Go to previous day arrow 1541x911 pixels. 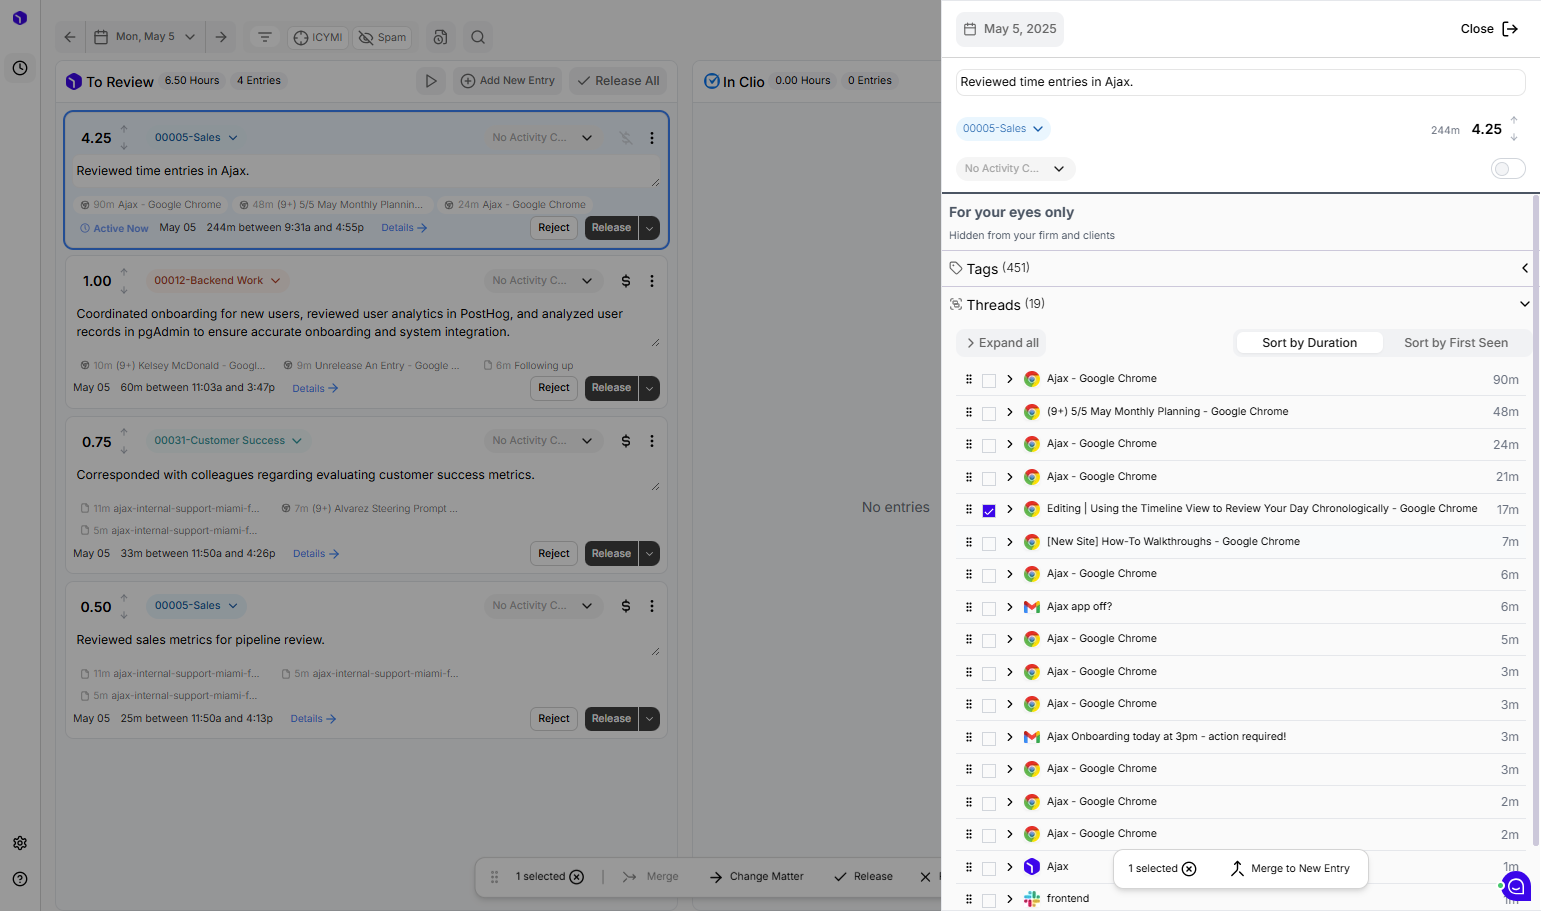pyautogui.click(x=70, y=37)
